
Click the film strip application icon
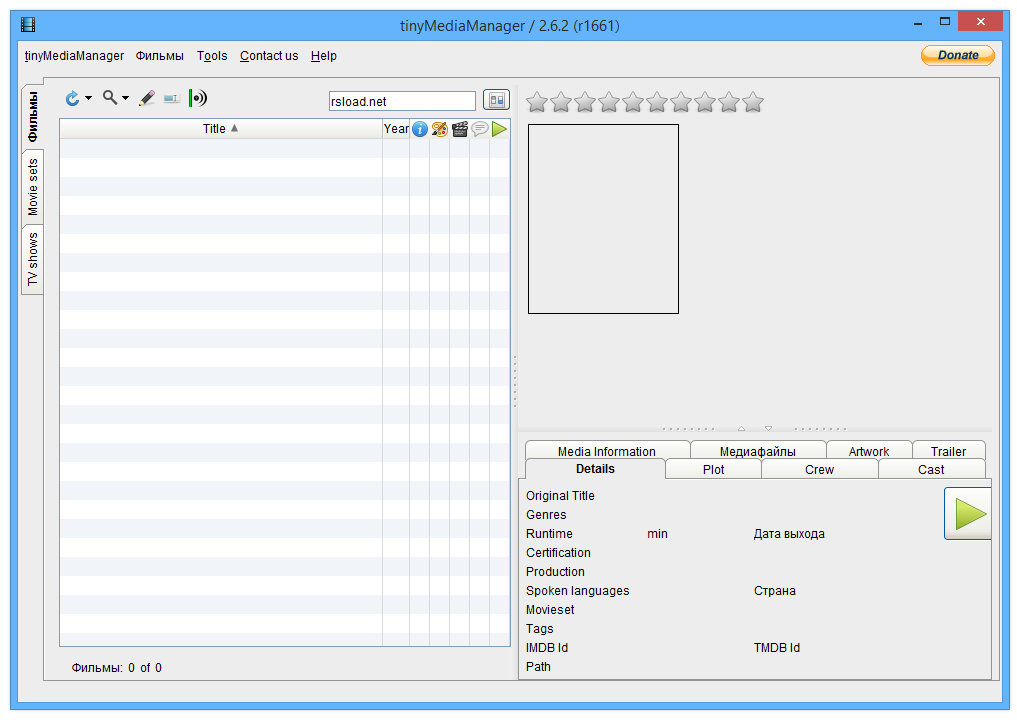pos(28,25)
